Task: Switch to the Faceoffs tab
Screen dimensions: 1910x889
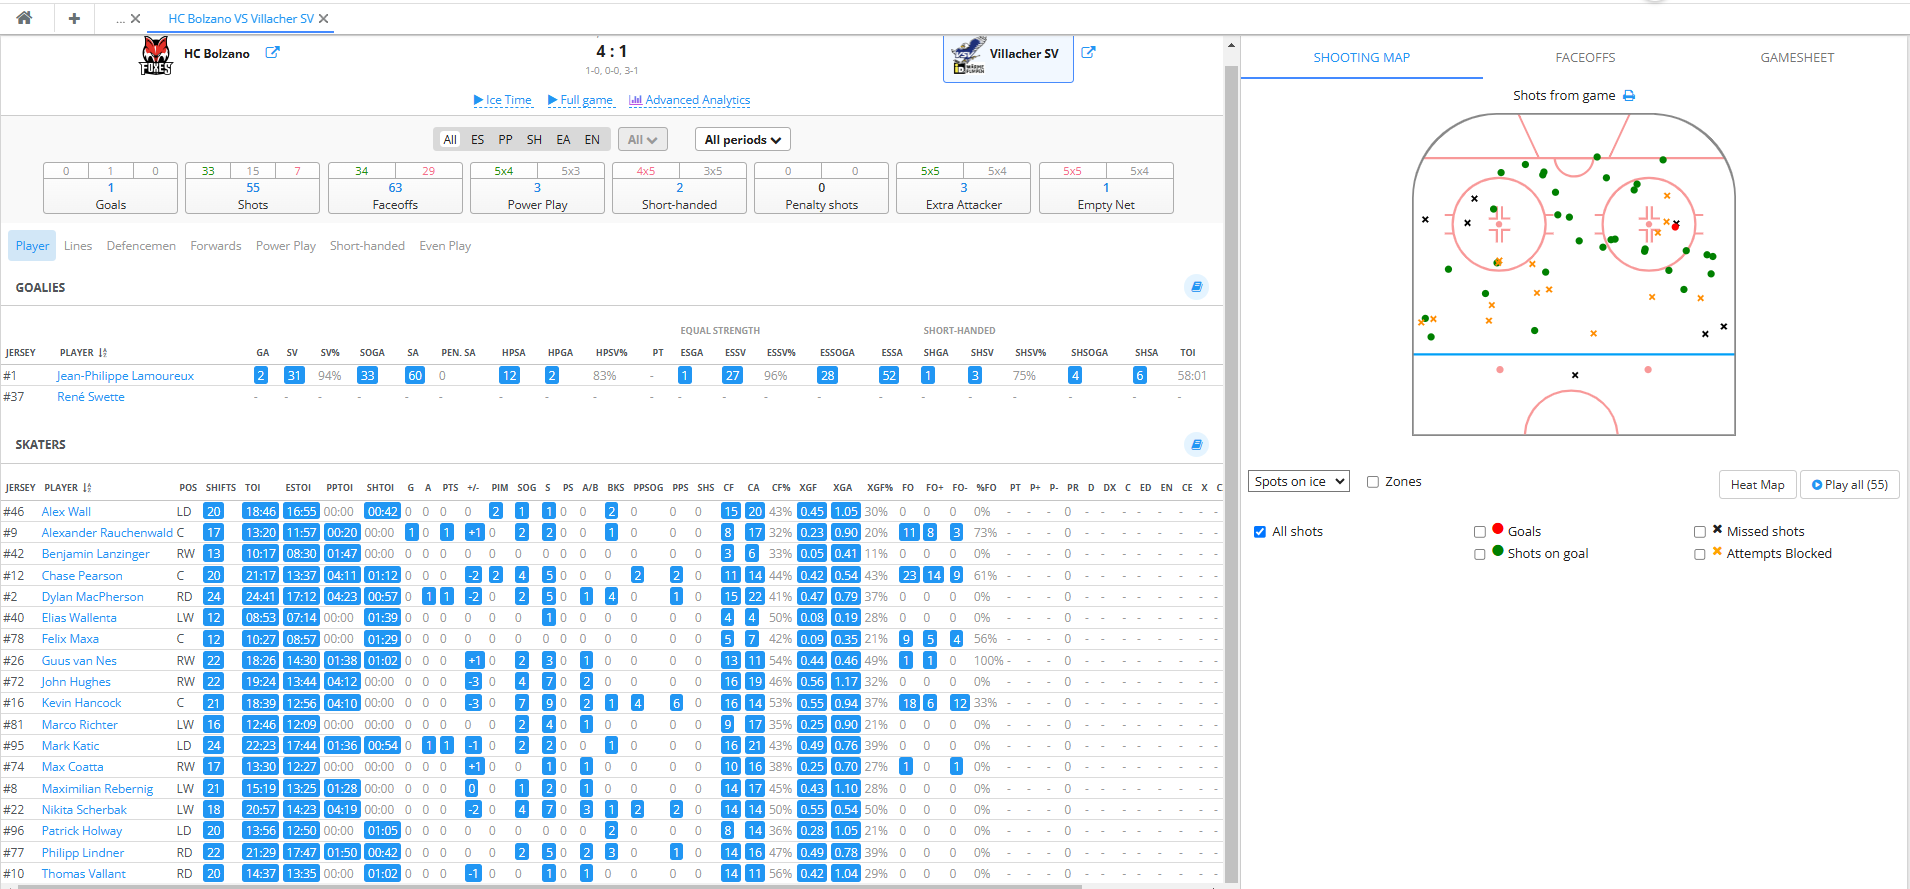Action: coord(1585,58)
